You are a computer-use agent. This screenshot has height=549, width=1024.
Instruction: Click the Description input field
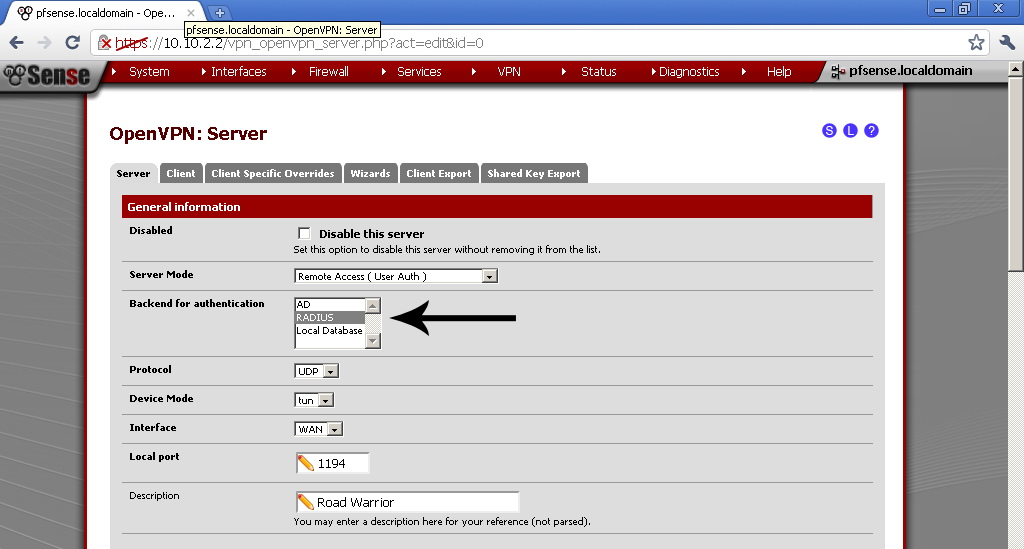(x=408, y=502)
